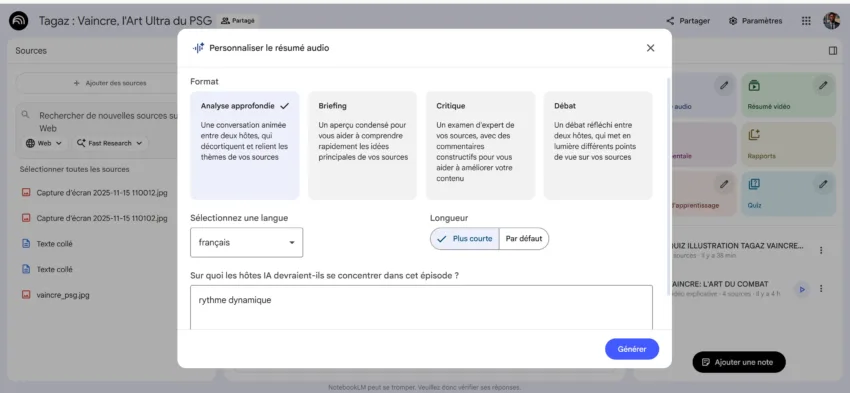
Task: Select the Débat format card
Action: click(x=598, y=145)
